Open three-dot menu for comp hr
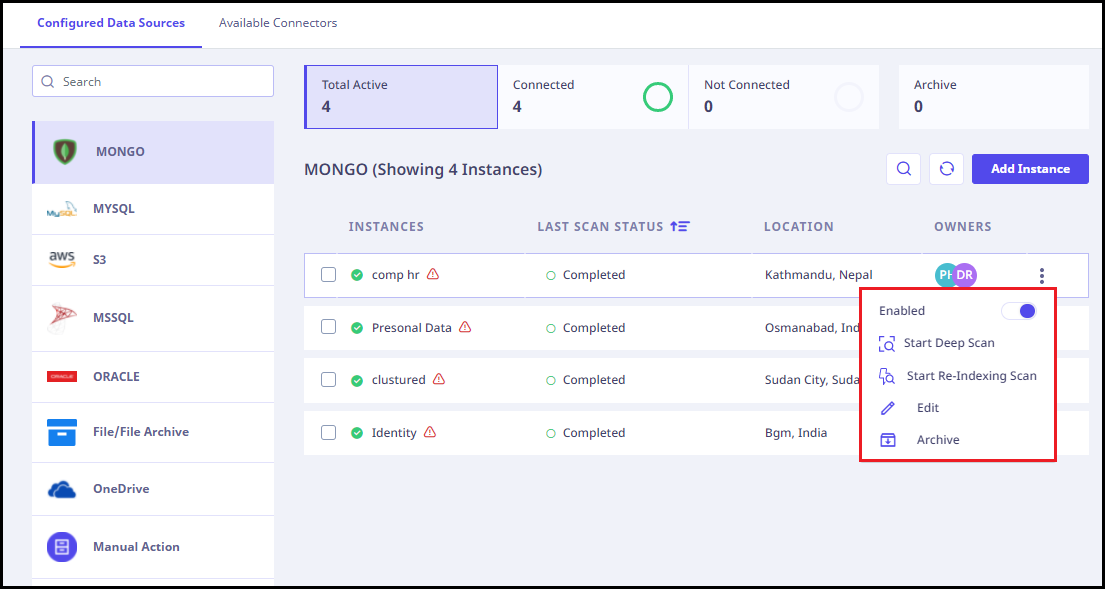Screen dimensions: 1105x589 click(x=1042, y=275)
